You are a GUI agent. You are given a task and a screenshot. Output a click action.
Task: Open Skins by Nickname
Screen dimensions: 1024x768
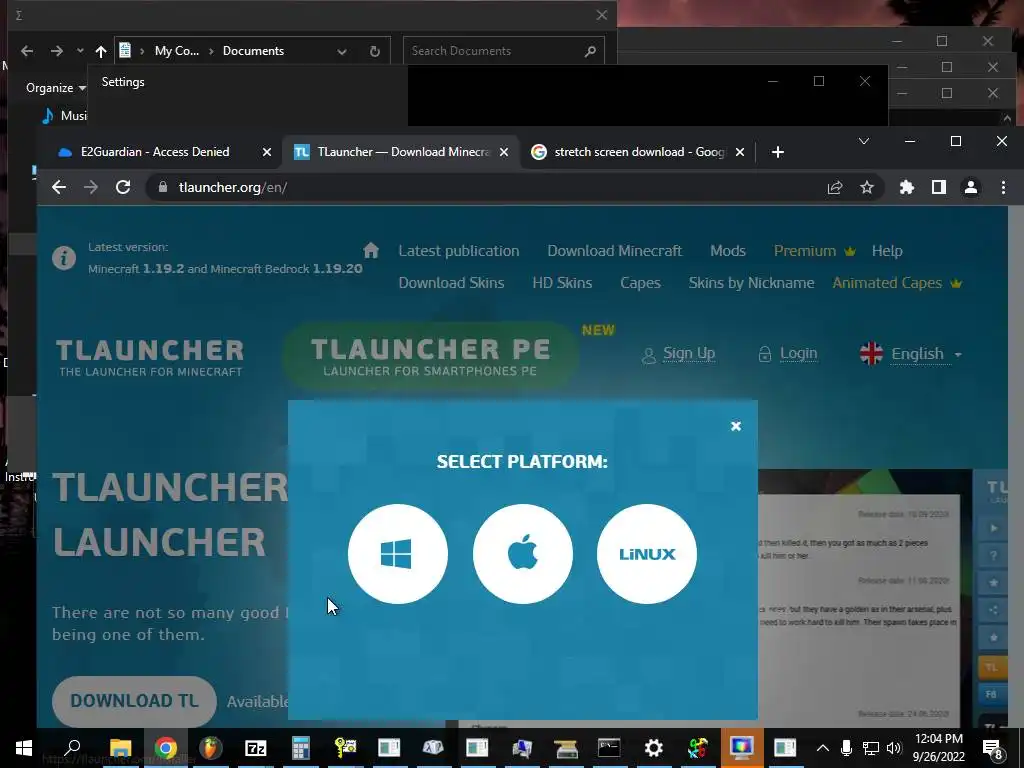point(751,283)
